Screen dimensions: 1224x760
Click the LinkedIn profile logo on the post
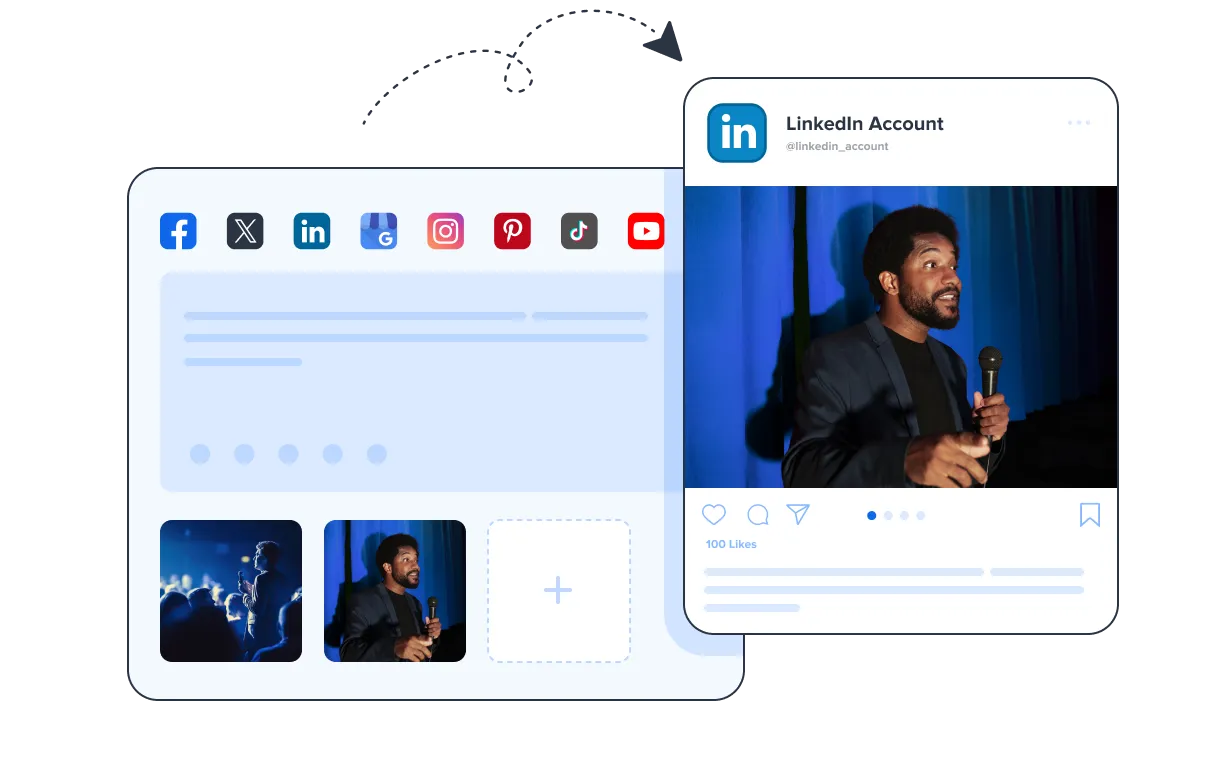pos(737,133)
